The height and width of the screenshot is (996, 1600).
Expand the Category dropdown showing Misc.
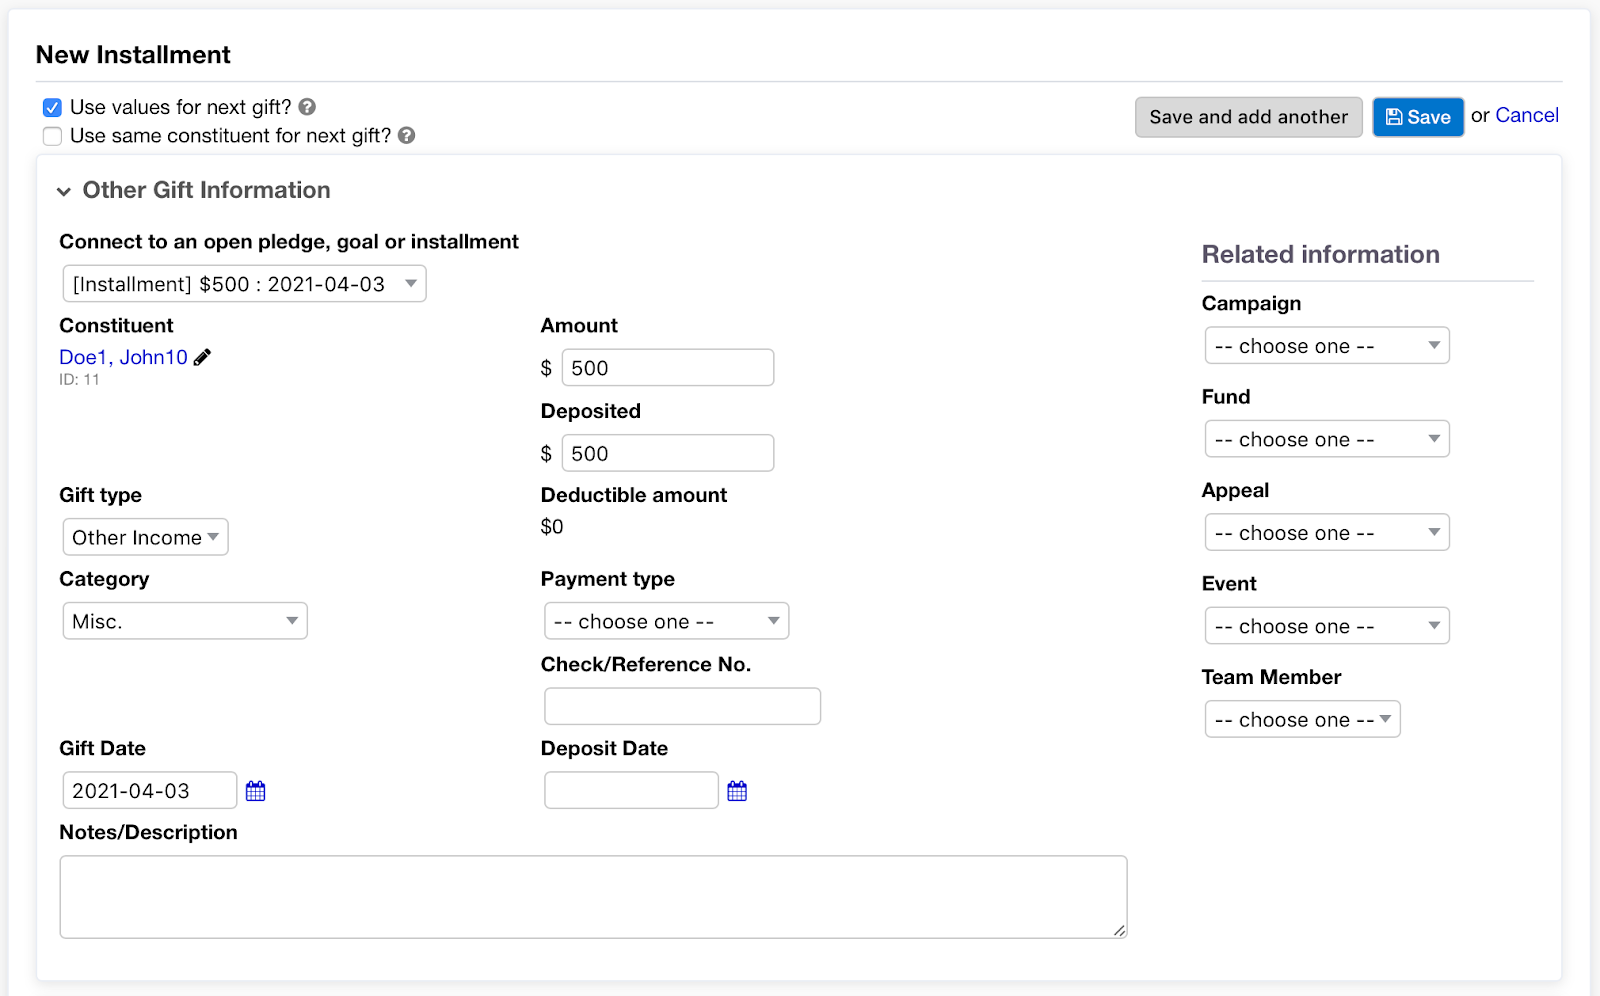185,621
